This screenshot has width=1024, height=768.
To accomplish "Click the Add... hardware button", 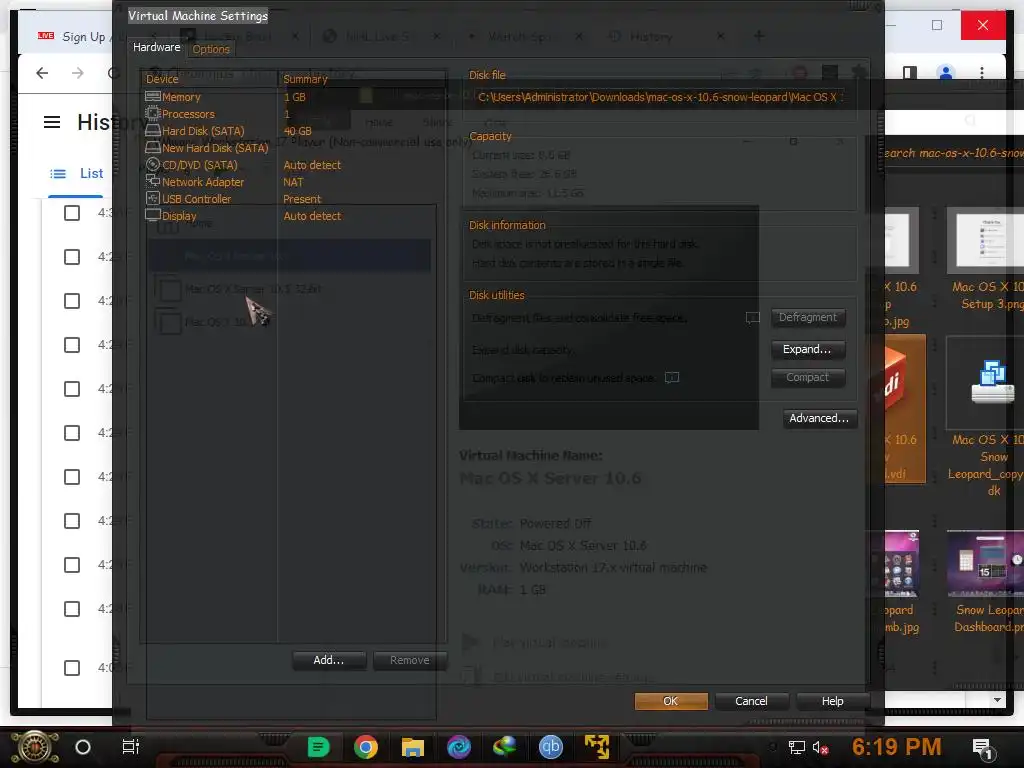I will point(328,660).
